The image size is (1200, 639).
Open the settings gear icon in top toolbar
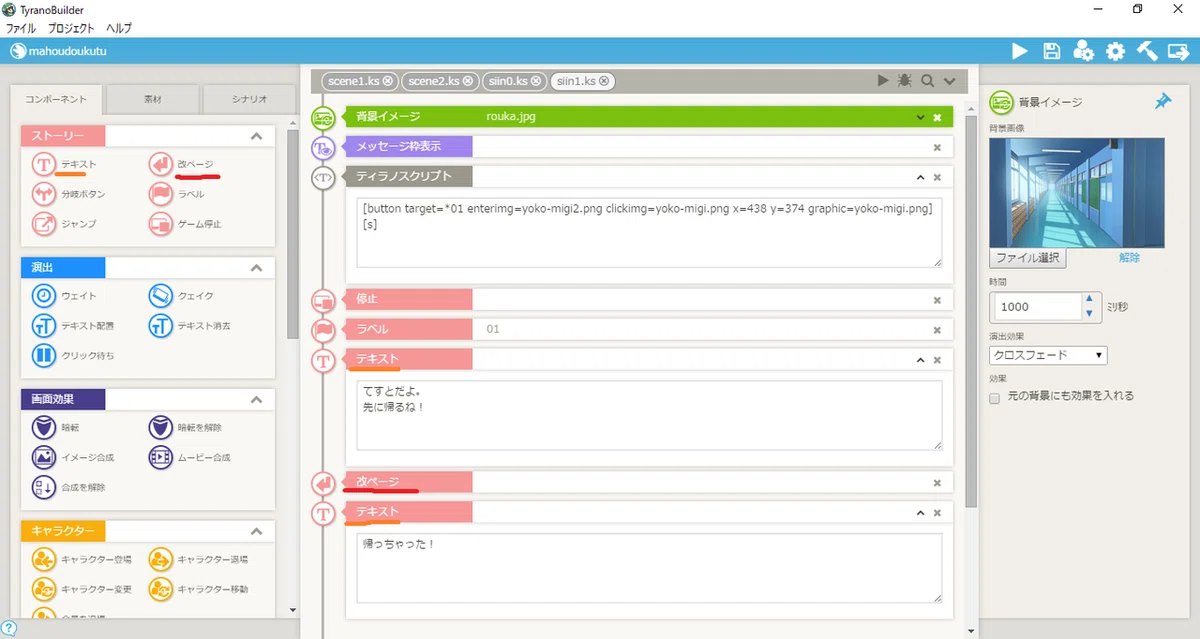pos(1115,51)
